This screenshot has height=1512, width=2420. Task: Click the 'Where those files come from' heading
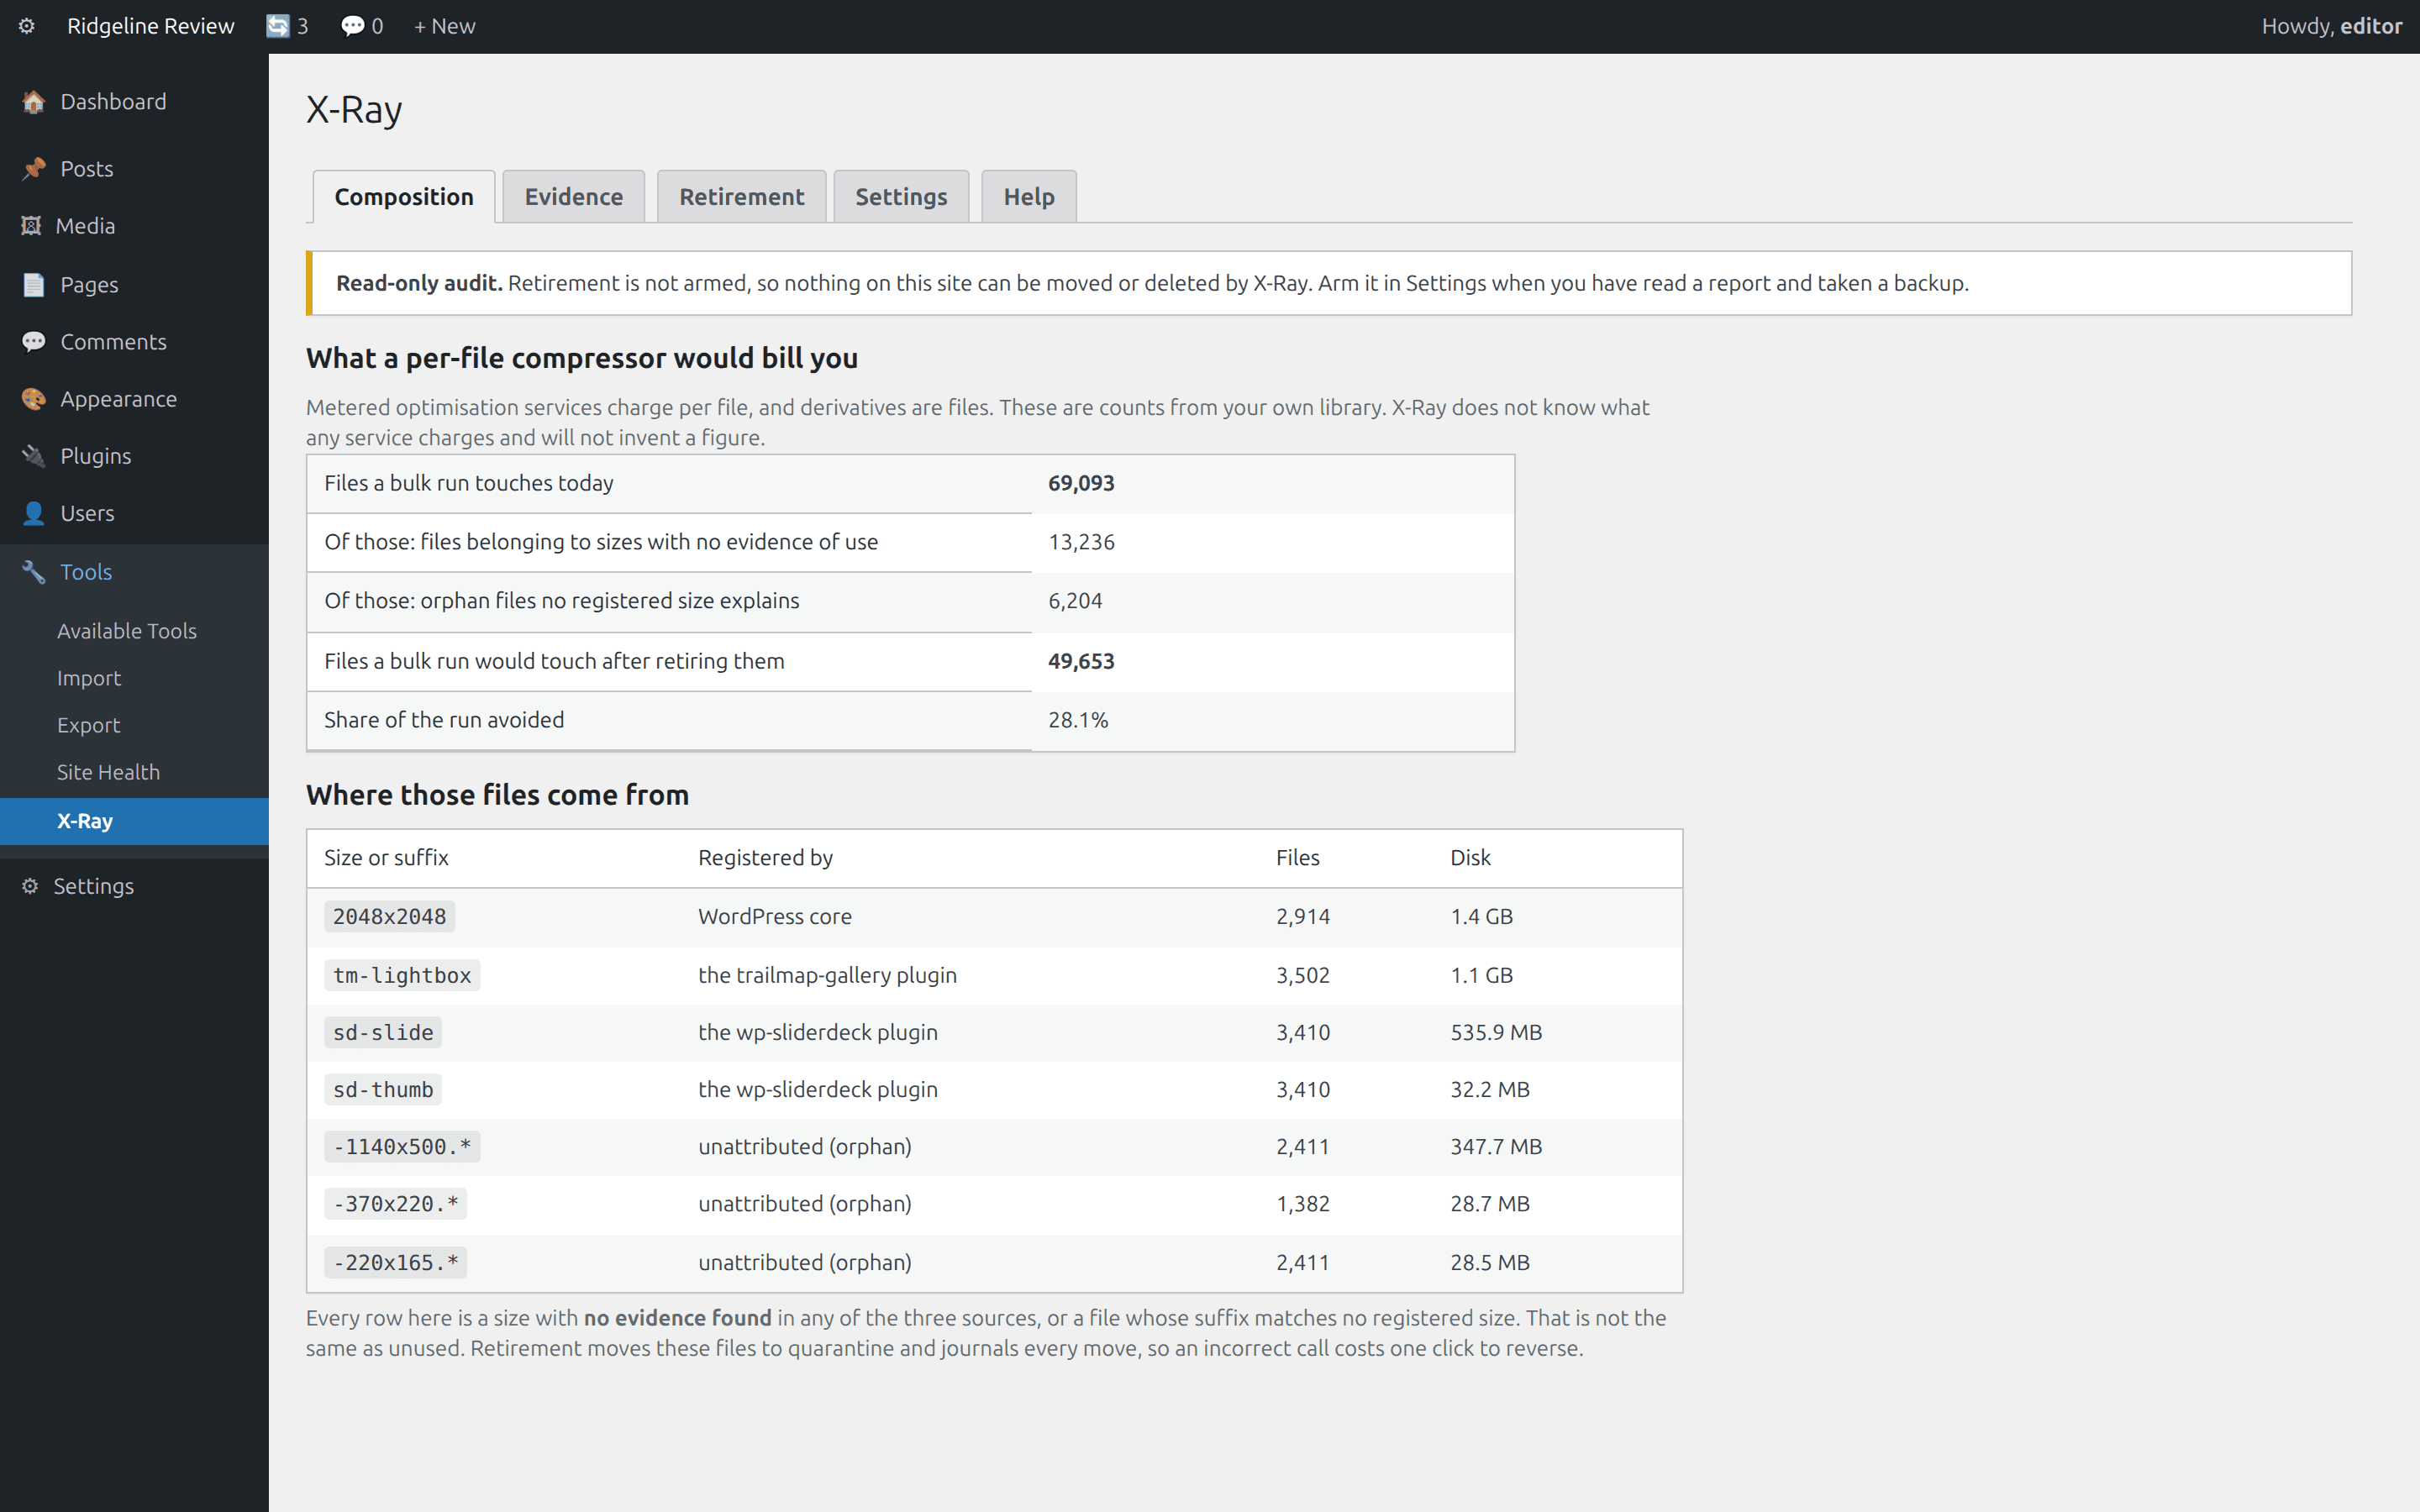tap(497, 795)
